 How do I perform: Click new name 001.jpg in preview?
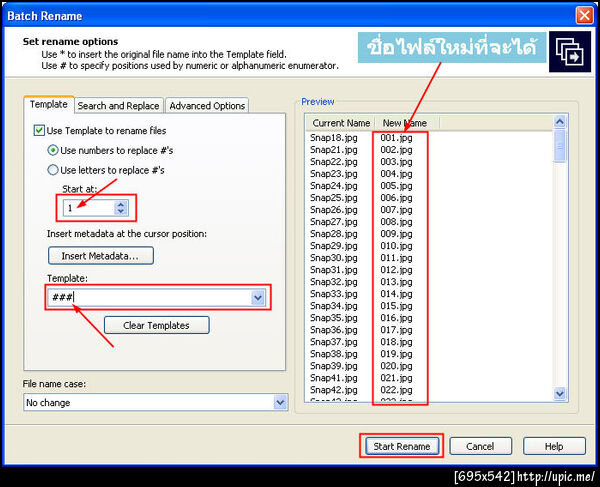pos(396,138)
